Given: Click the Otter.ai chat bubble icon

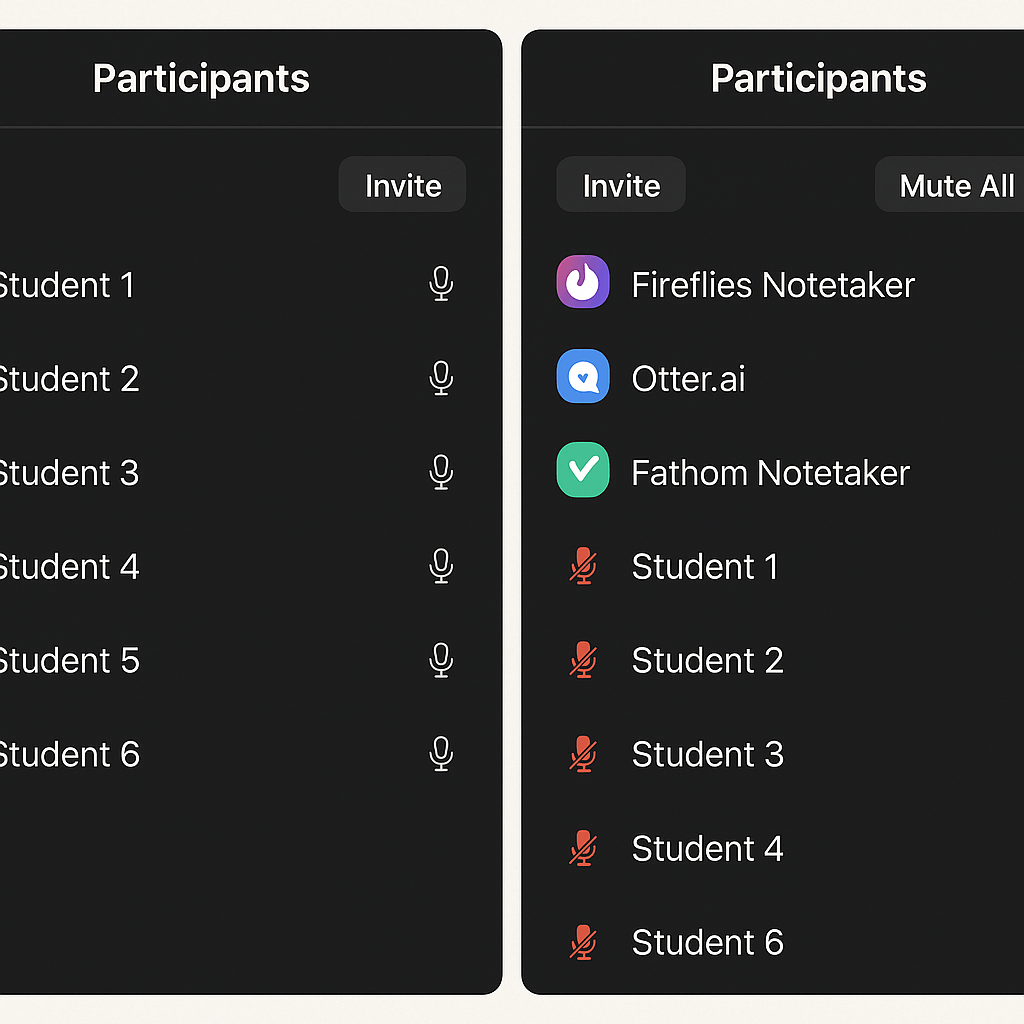Looking at the screenshot, I should coord(583,377).
